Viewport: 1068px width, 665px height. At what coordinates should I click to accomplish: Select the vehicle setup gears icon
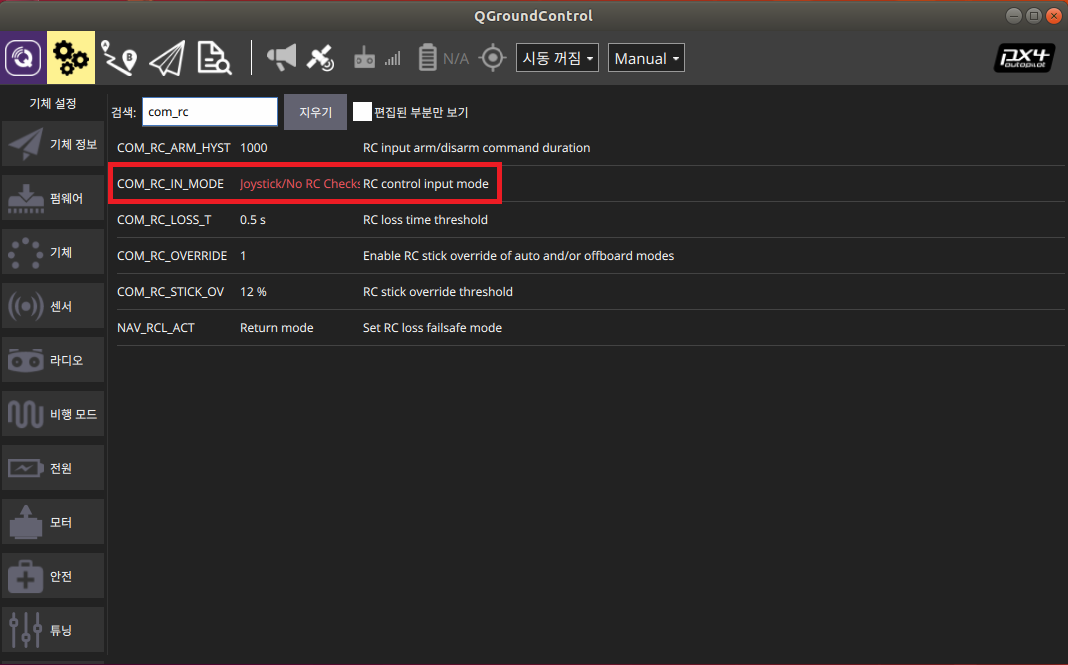point(71,58)
